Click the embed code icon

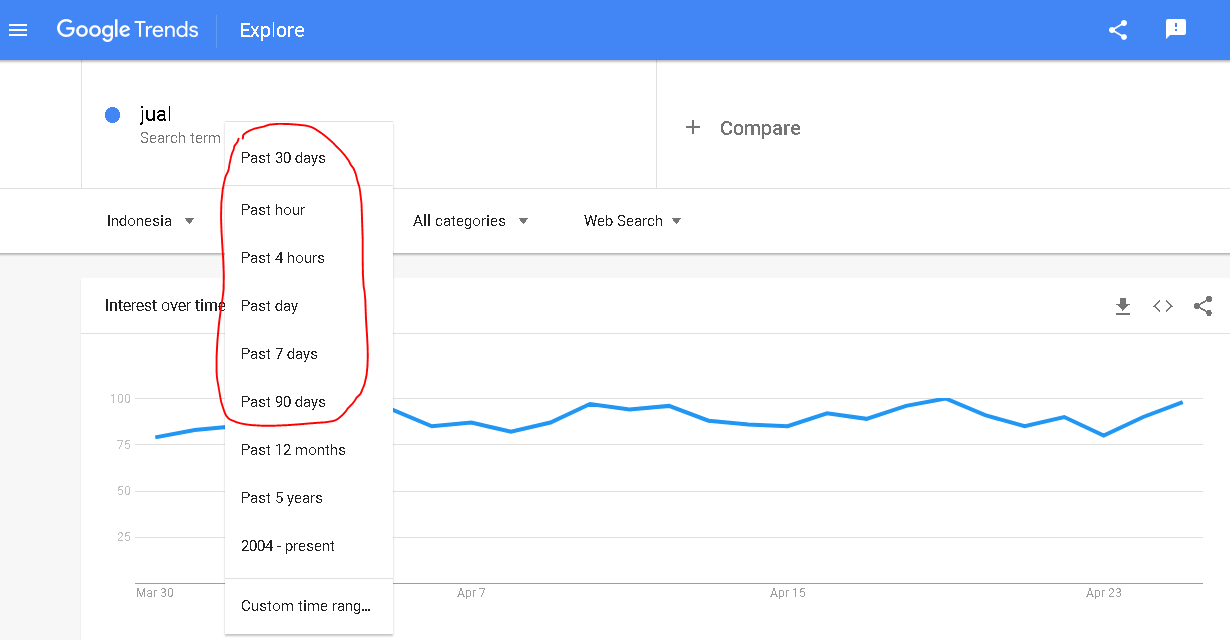click(x=1163, y=306)
